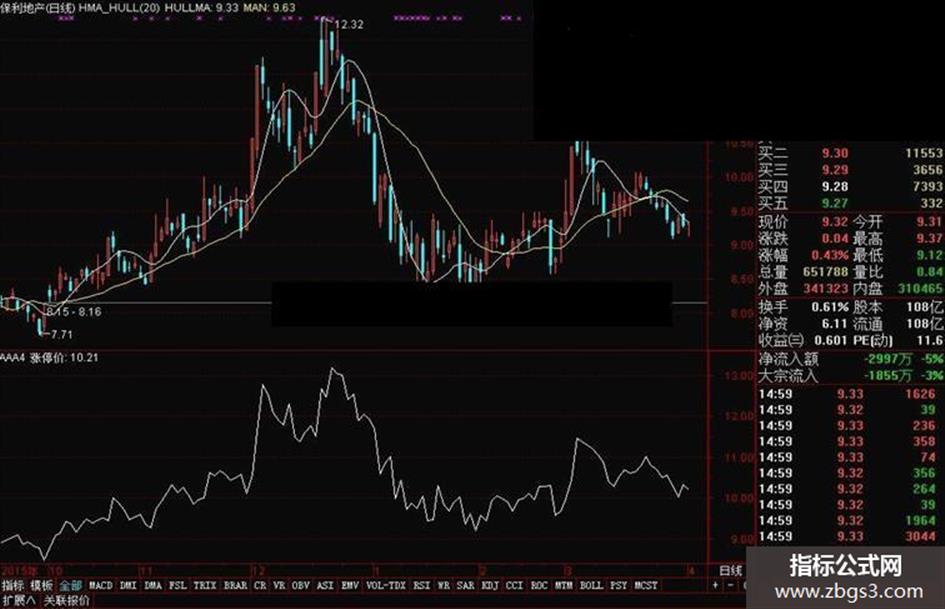The image size is (945, 609).
Task: Display the CCI indicator
Action: click(x=515, y=585)
